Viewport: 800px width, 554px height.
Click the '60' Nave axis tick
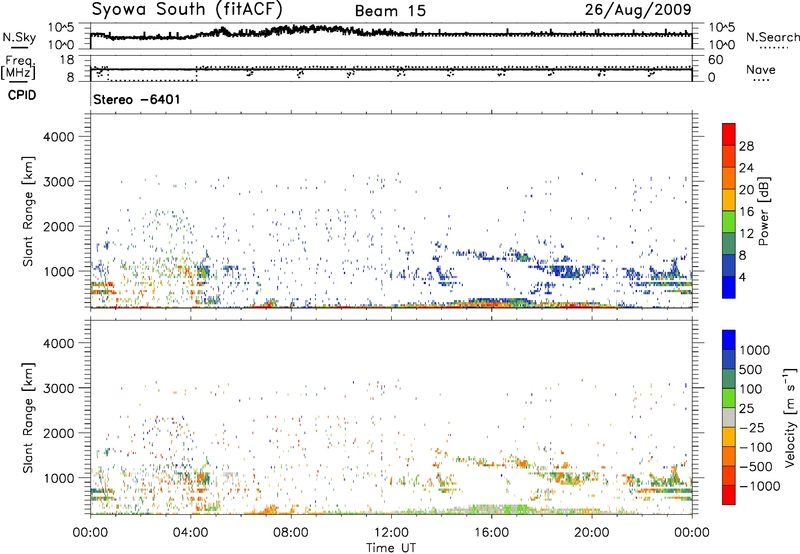coord(715,60)
